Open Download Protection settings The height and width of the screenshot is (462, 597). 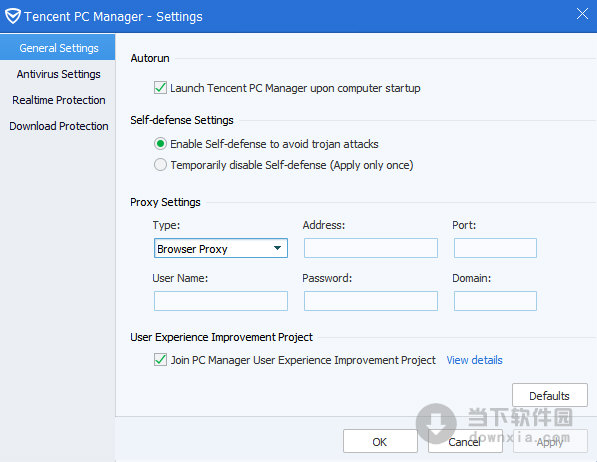(58, 126)
